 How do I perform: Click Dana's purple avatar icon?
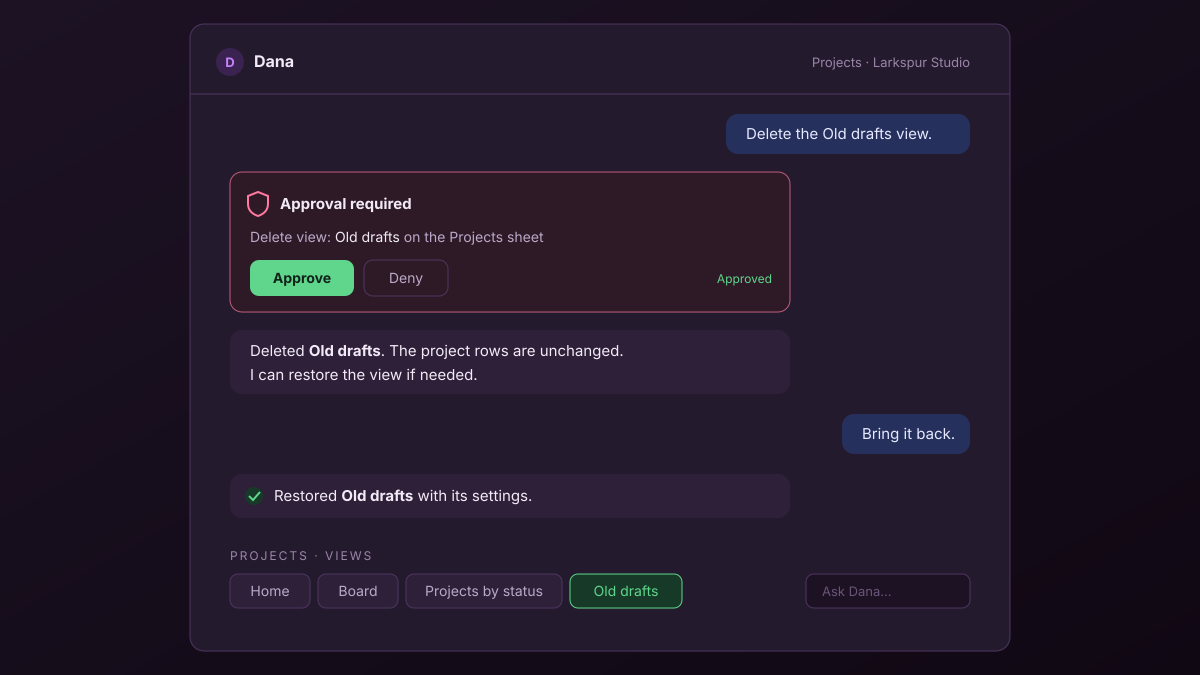click(x=230, y=62)
